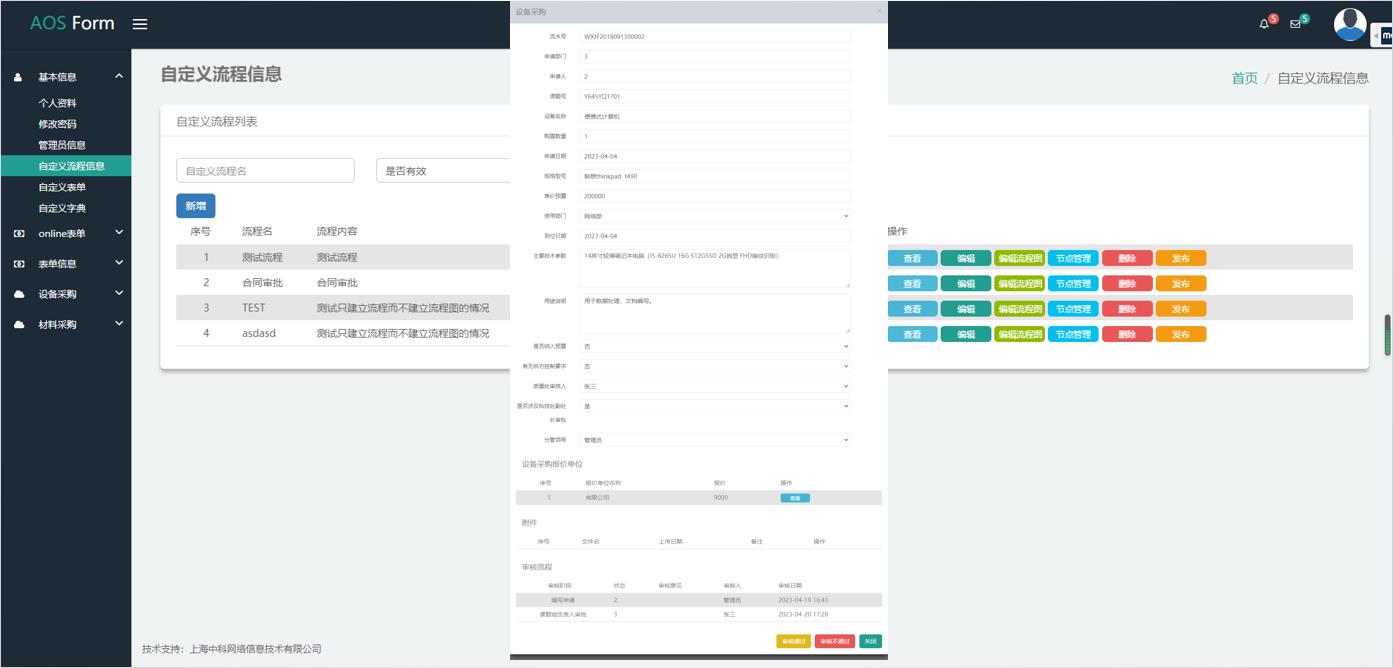
Task: Open the 分管领导 dropdown
Action: [714, 440]
